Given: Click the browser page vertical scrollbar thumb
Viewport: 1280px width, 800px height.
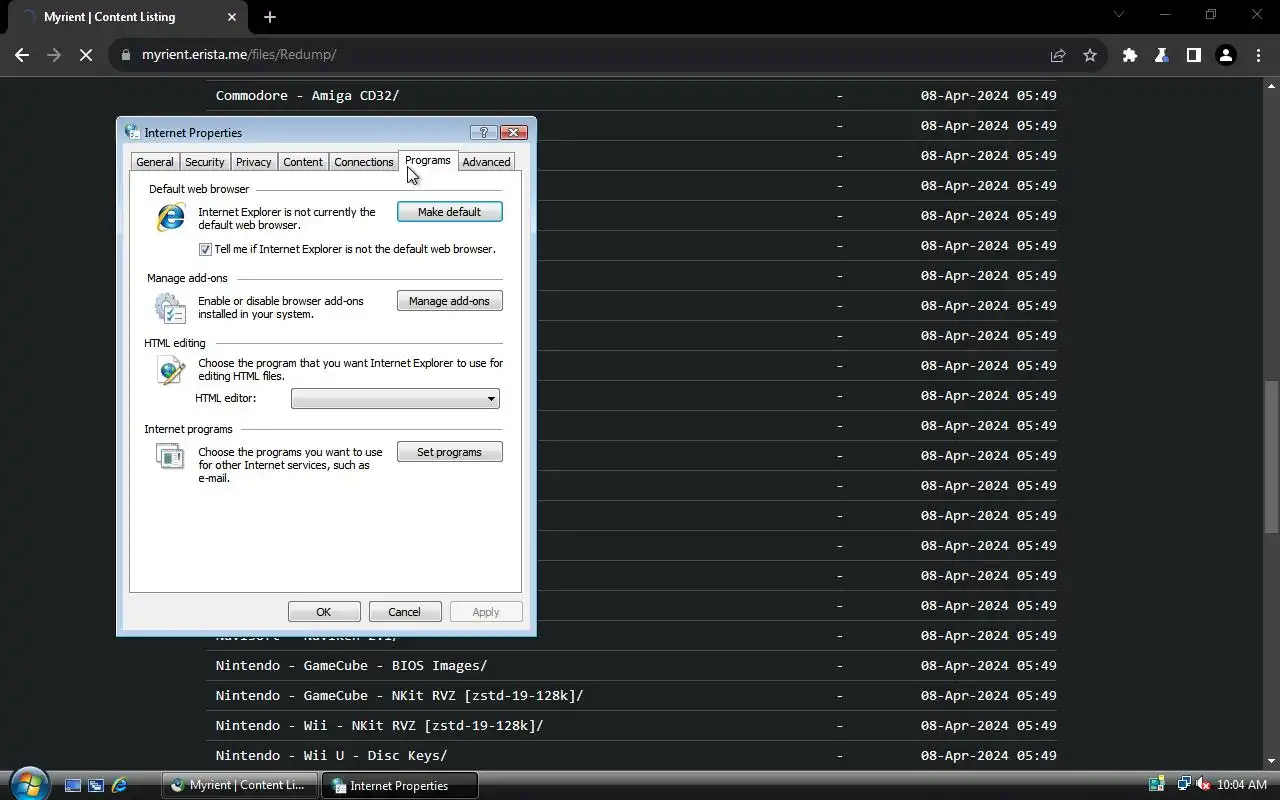Looking at the screenshot, I should 1270,458.
